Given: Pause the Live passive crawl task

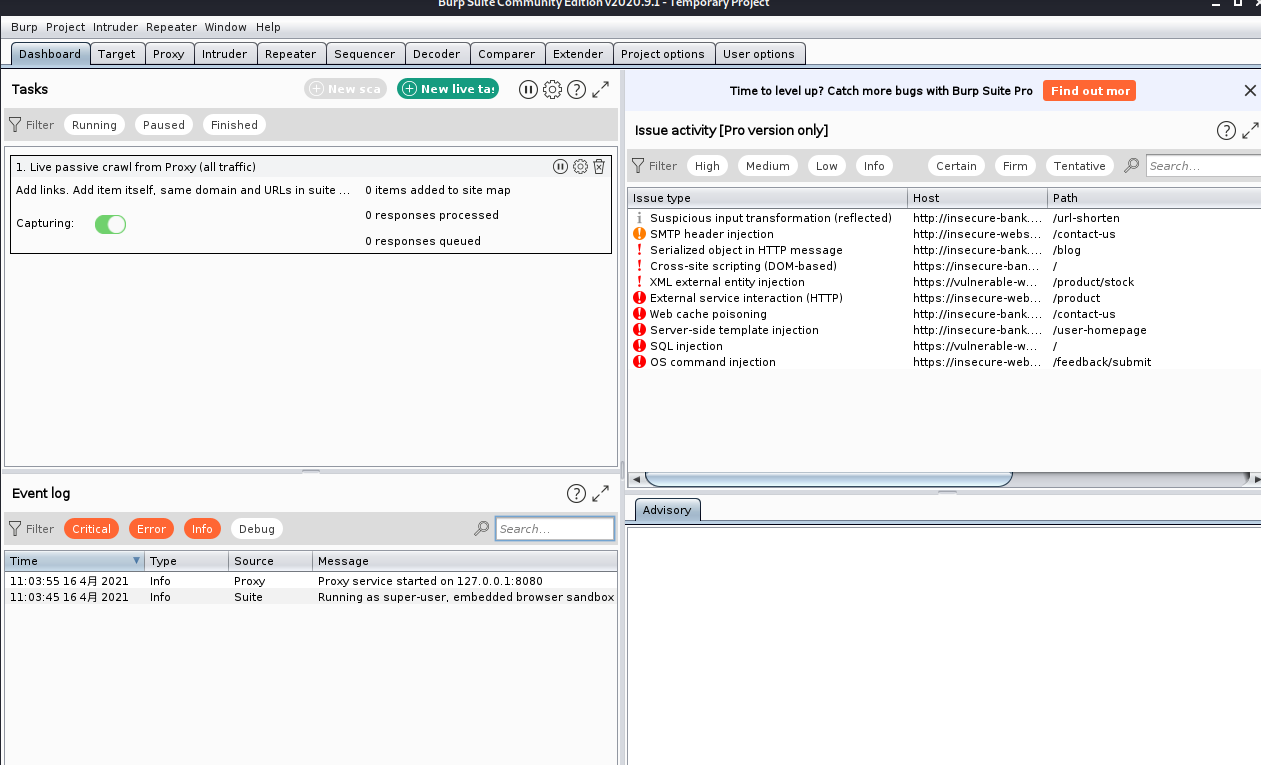Looking at the screenshot, I should click(x=560, y=167).
